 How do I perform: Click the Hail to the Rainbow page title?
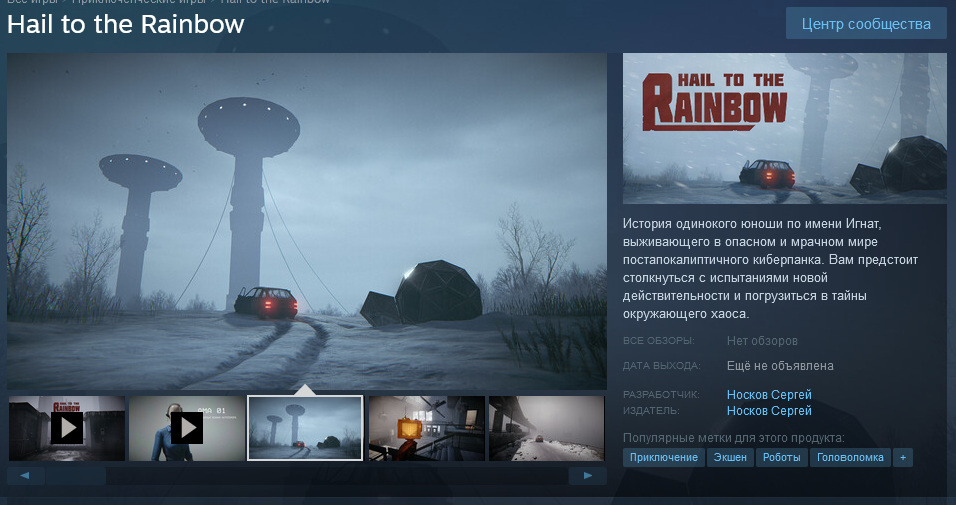coord(126,24)
